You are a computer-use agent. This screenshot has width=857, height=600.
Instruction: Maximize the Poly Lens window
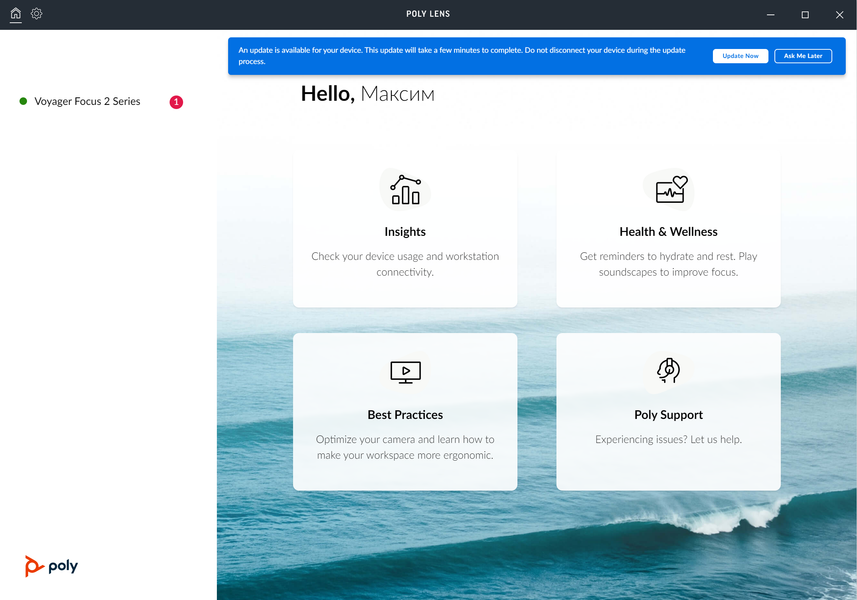[x=805, y=15]
